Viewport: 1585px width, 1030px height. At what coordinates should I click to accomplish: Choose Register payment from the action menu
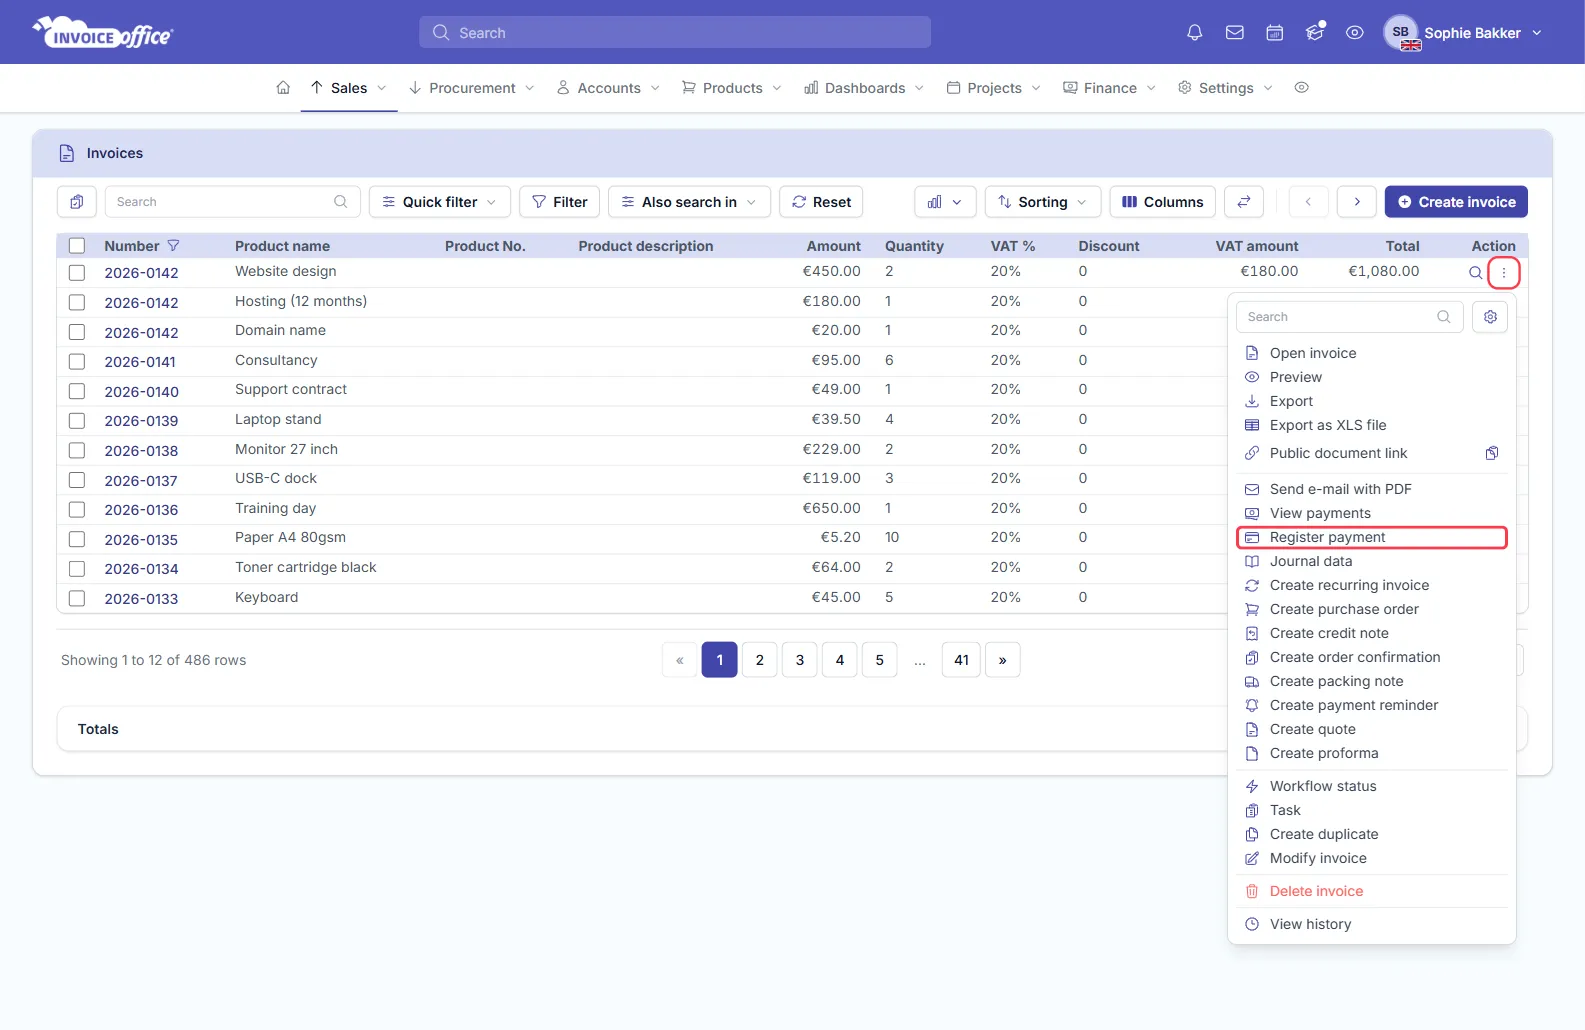point(1372,537)
